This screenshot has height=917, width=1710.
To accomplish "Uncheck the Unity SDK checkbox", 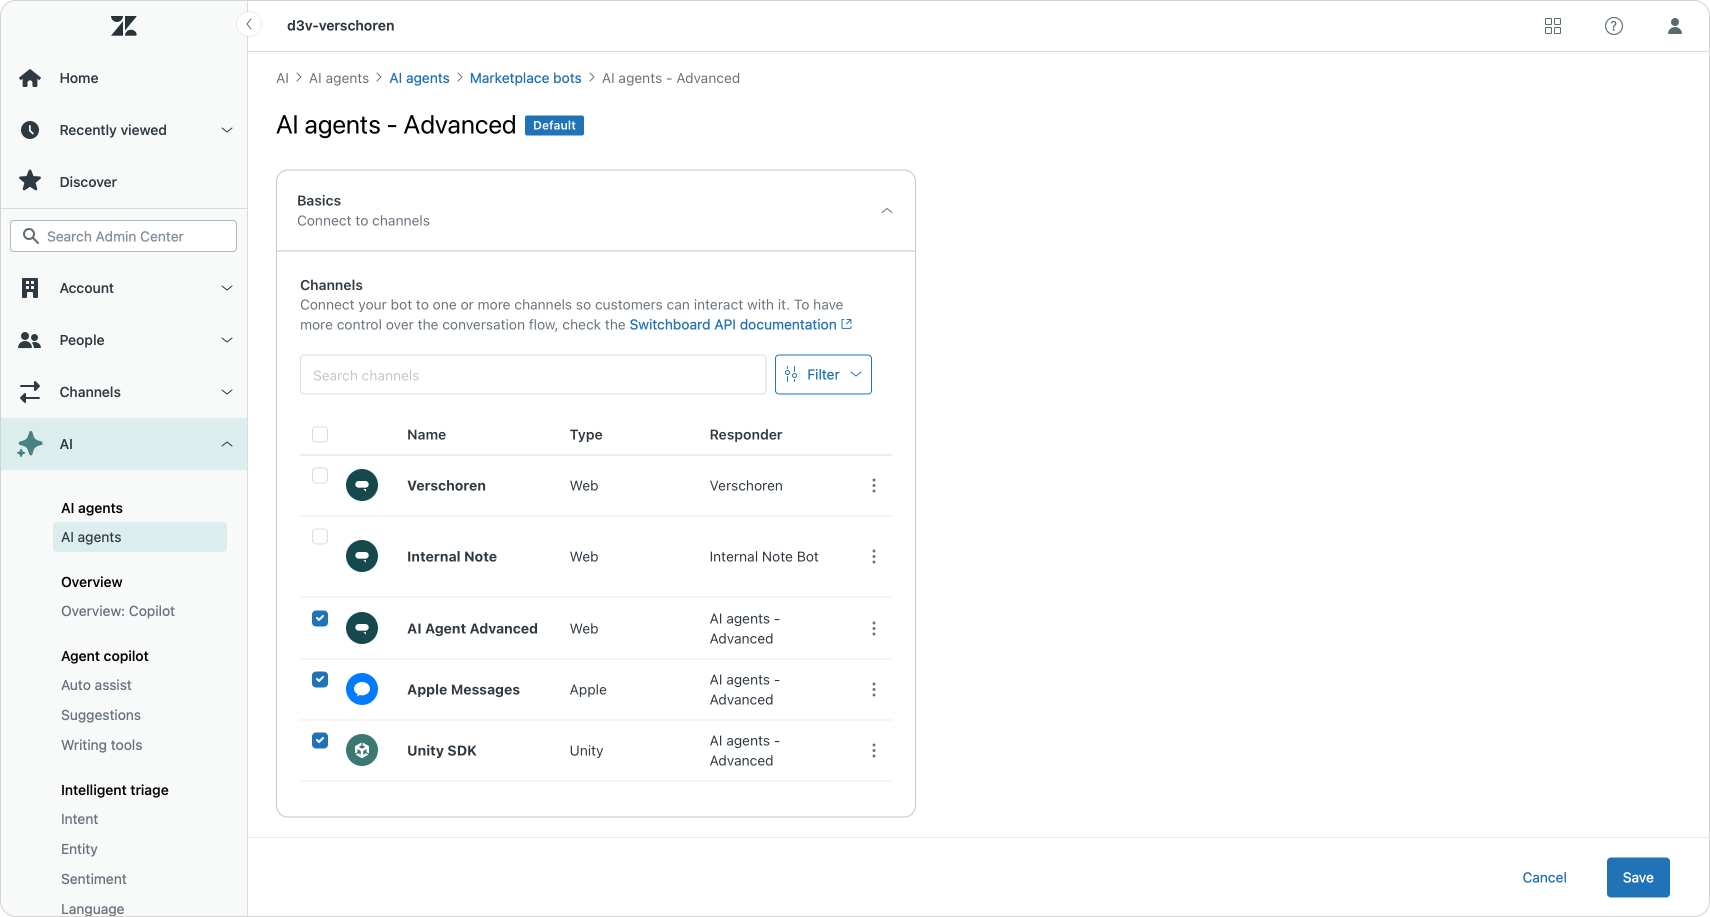I will pos(320,740).
